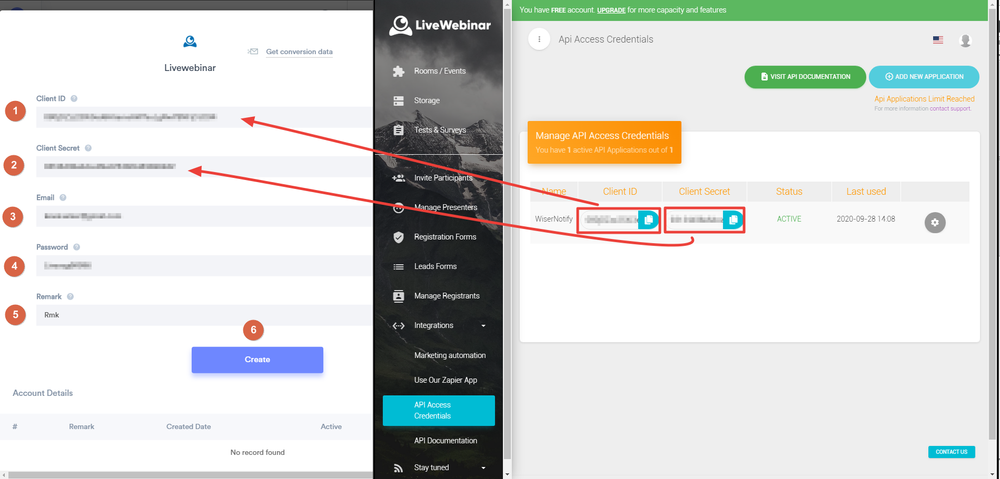The image size is (1000, 479).
Task: Select Marketing automation under Integrations
Action: pyautogui.click(x=450, y=355)
